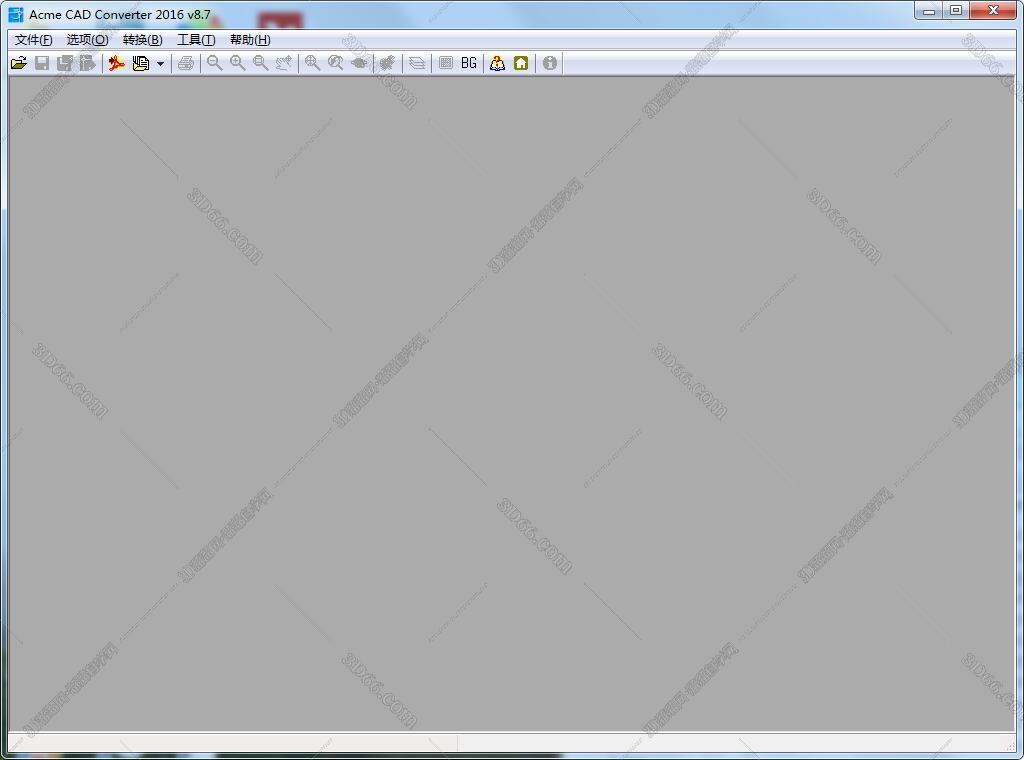
Task: Click the about info icon
Action: [550, 63]
